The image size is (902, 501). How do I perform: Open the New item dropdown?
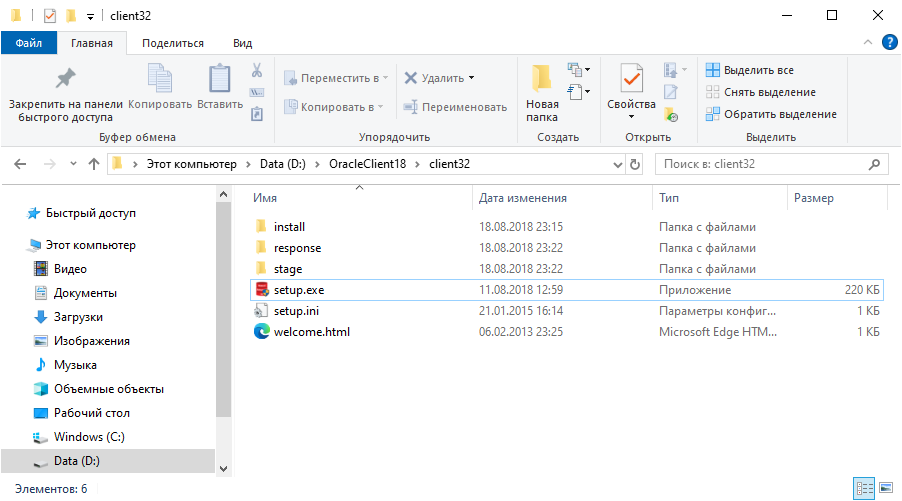pos(579,70)
